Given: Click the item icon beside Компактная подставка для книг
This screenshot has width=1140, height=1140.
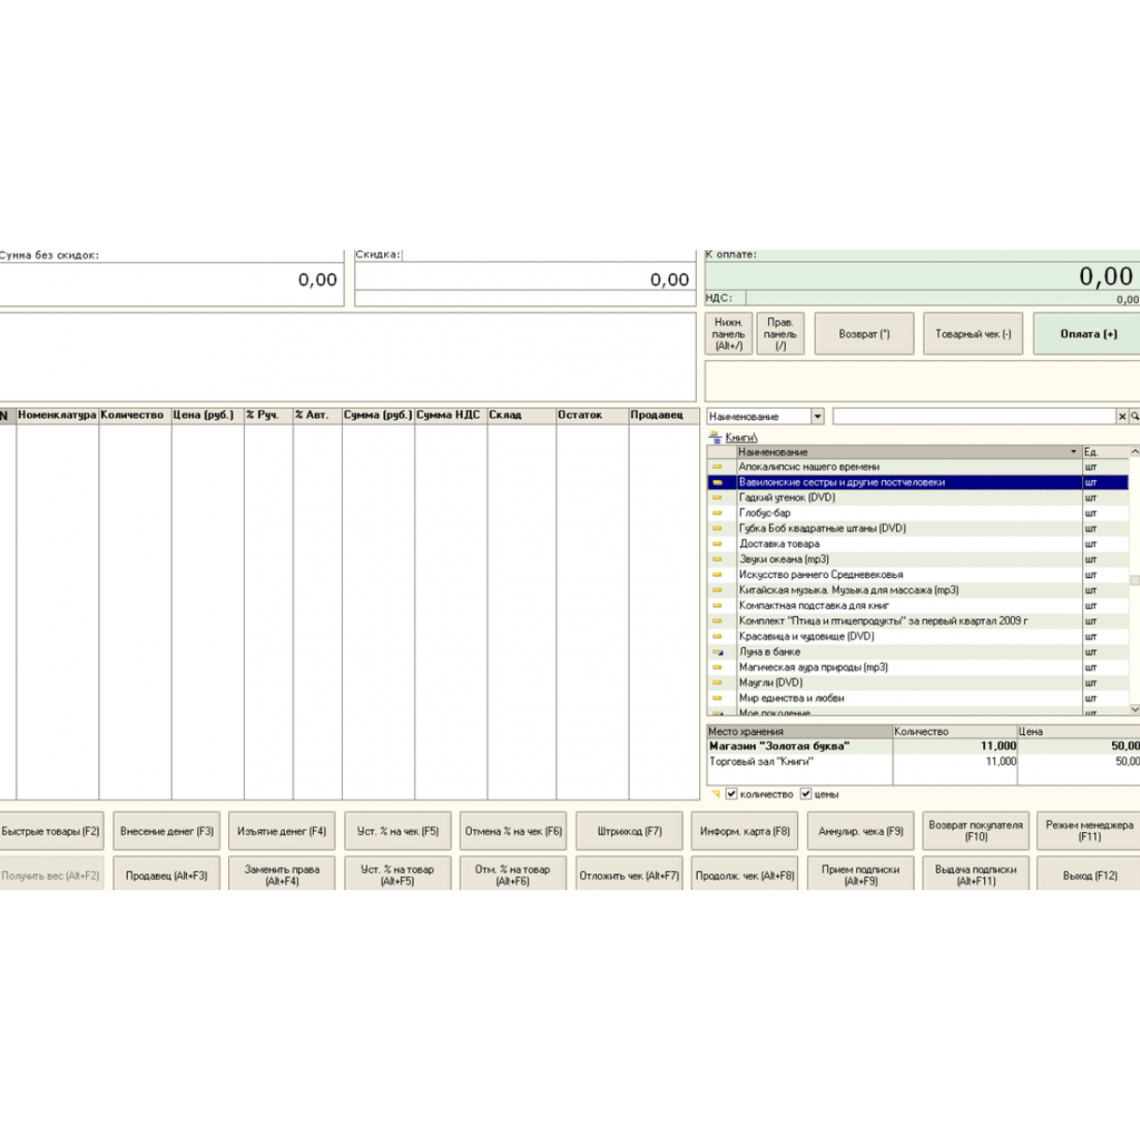Looking at the screenshot, I should click(718, 606).
